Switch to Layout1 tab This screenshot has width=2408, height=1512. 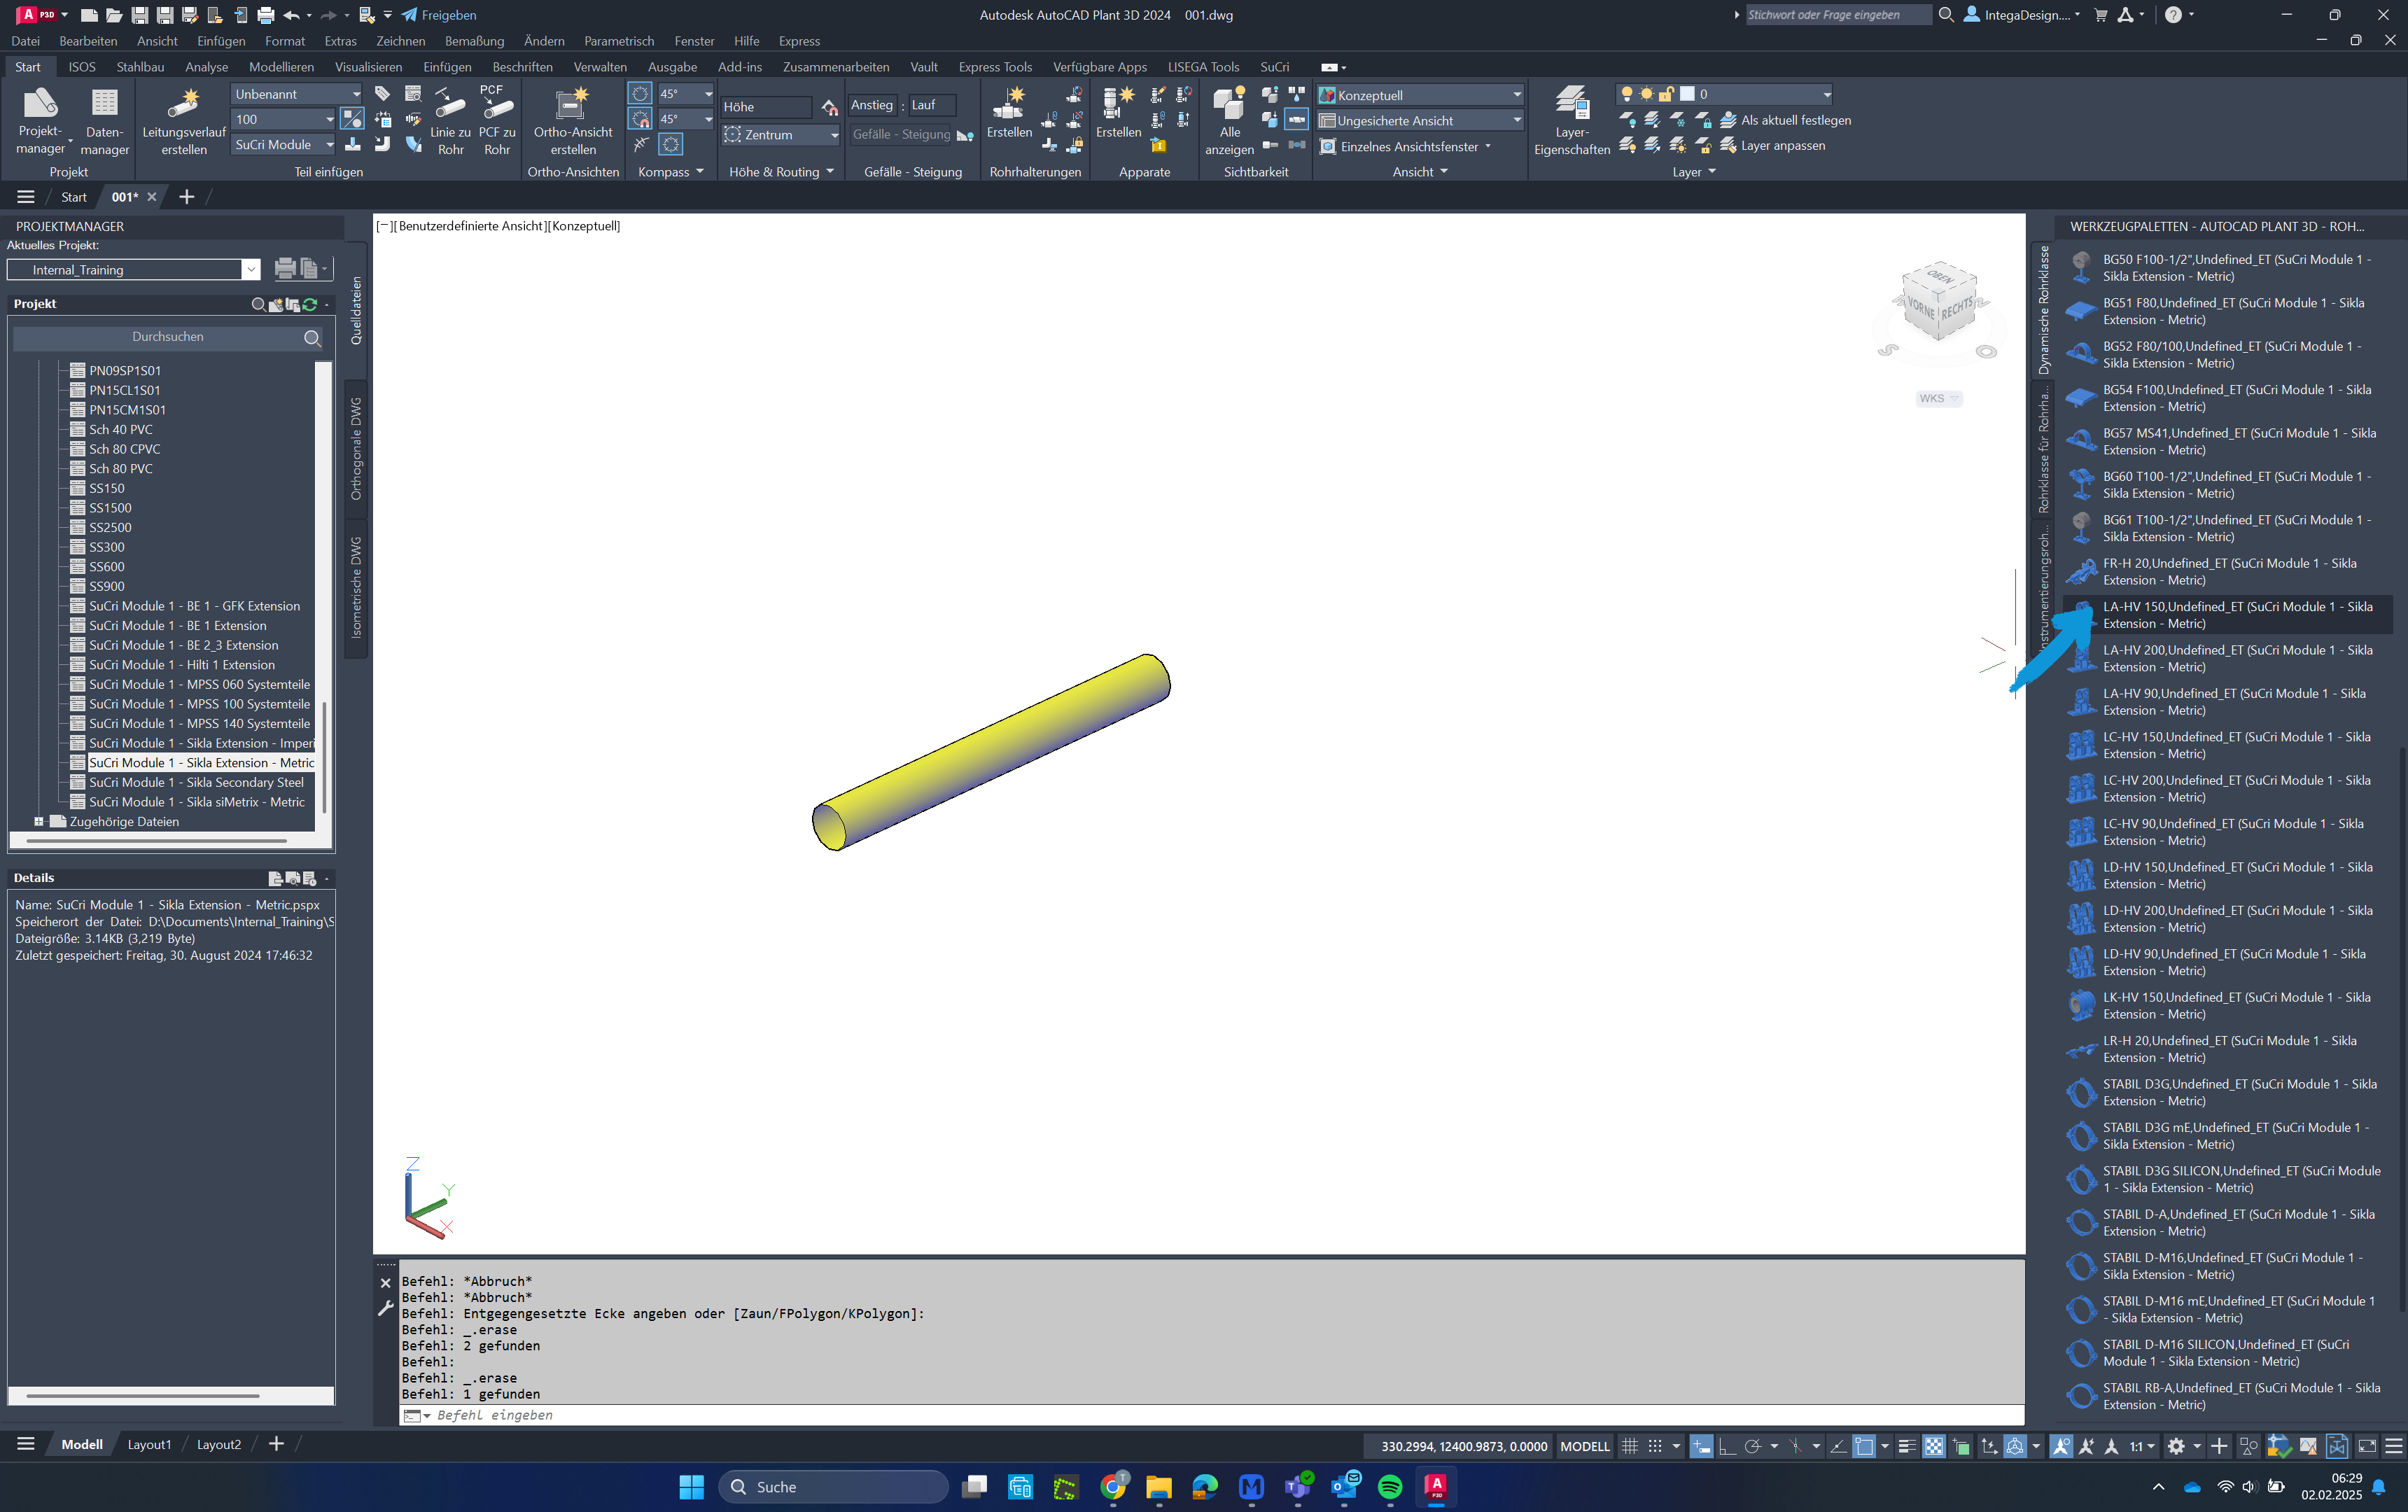[x=149, y=1445]
